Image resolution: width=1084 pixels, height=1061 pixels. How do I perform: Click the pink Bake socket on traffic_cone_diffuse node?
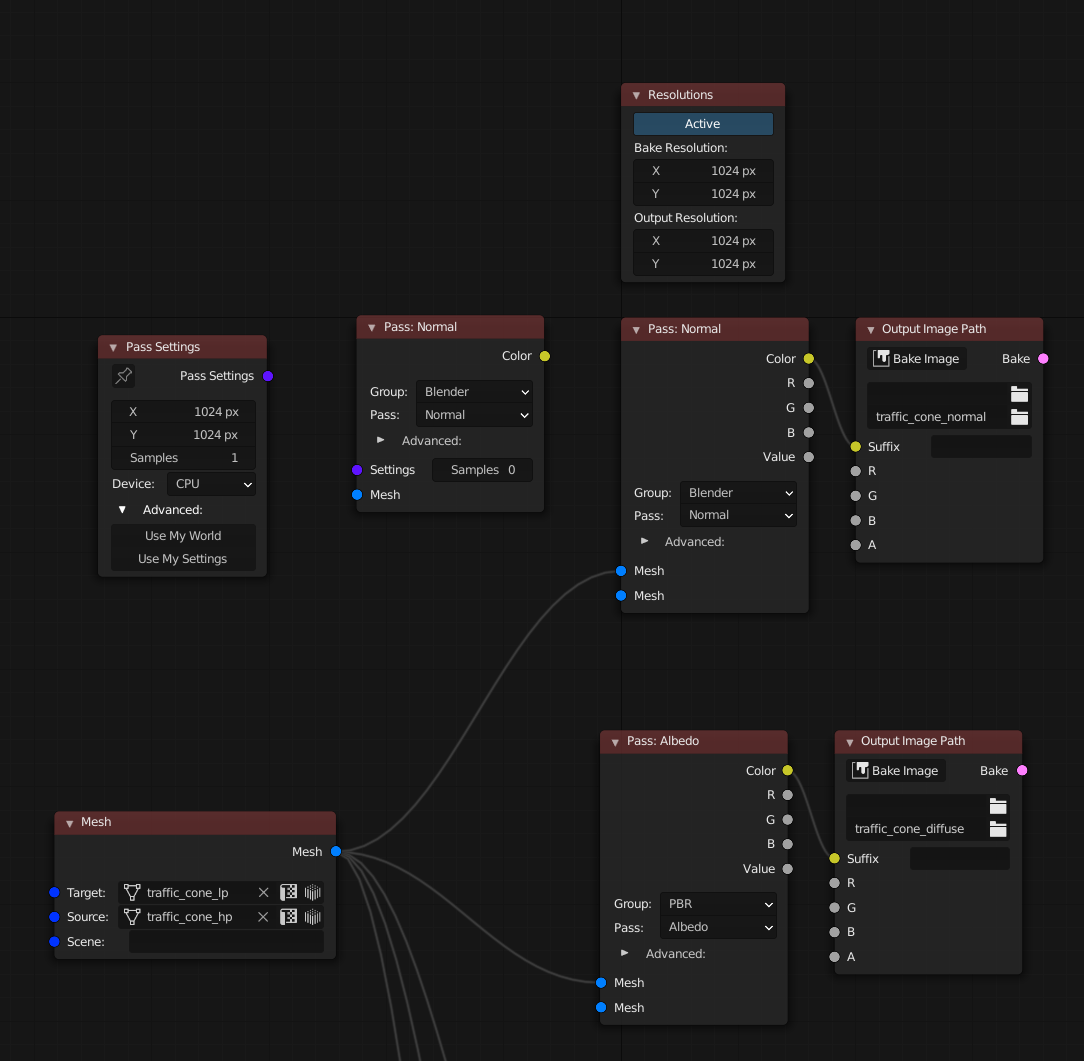pyautogui.click(x=1022, y=771)
